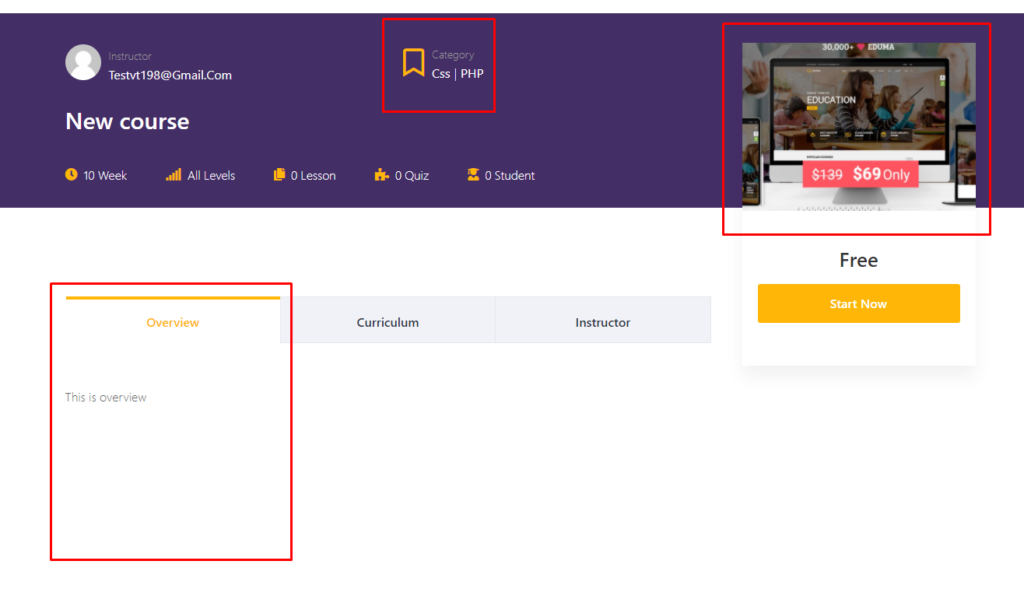The image size is (1024, 589).
Task: Open the Css category link
Action: 441,74
